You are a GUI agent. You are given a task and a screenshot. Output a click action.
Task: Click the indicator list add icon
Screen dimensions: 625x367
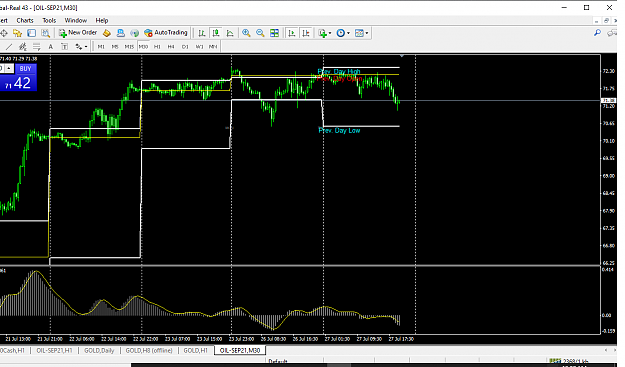pyautogui.click(x=322, y=33)
